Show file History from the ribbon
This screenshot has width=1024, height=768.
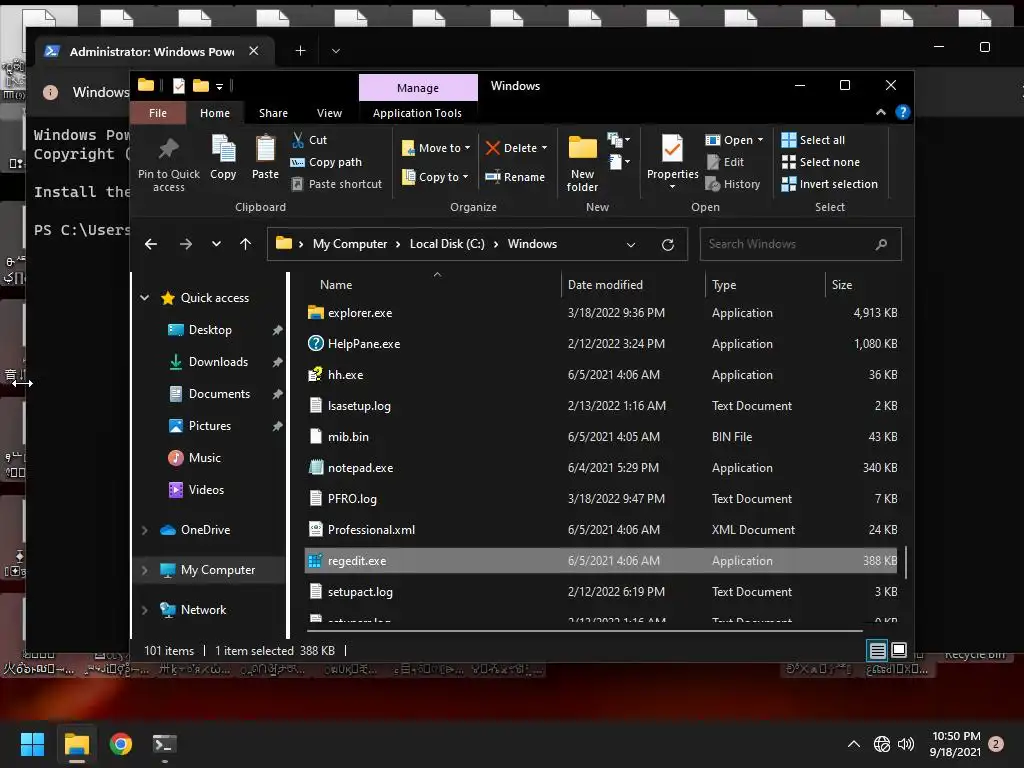click(x=733, y=184)
